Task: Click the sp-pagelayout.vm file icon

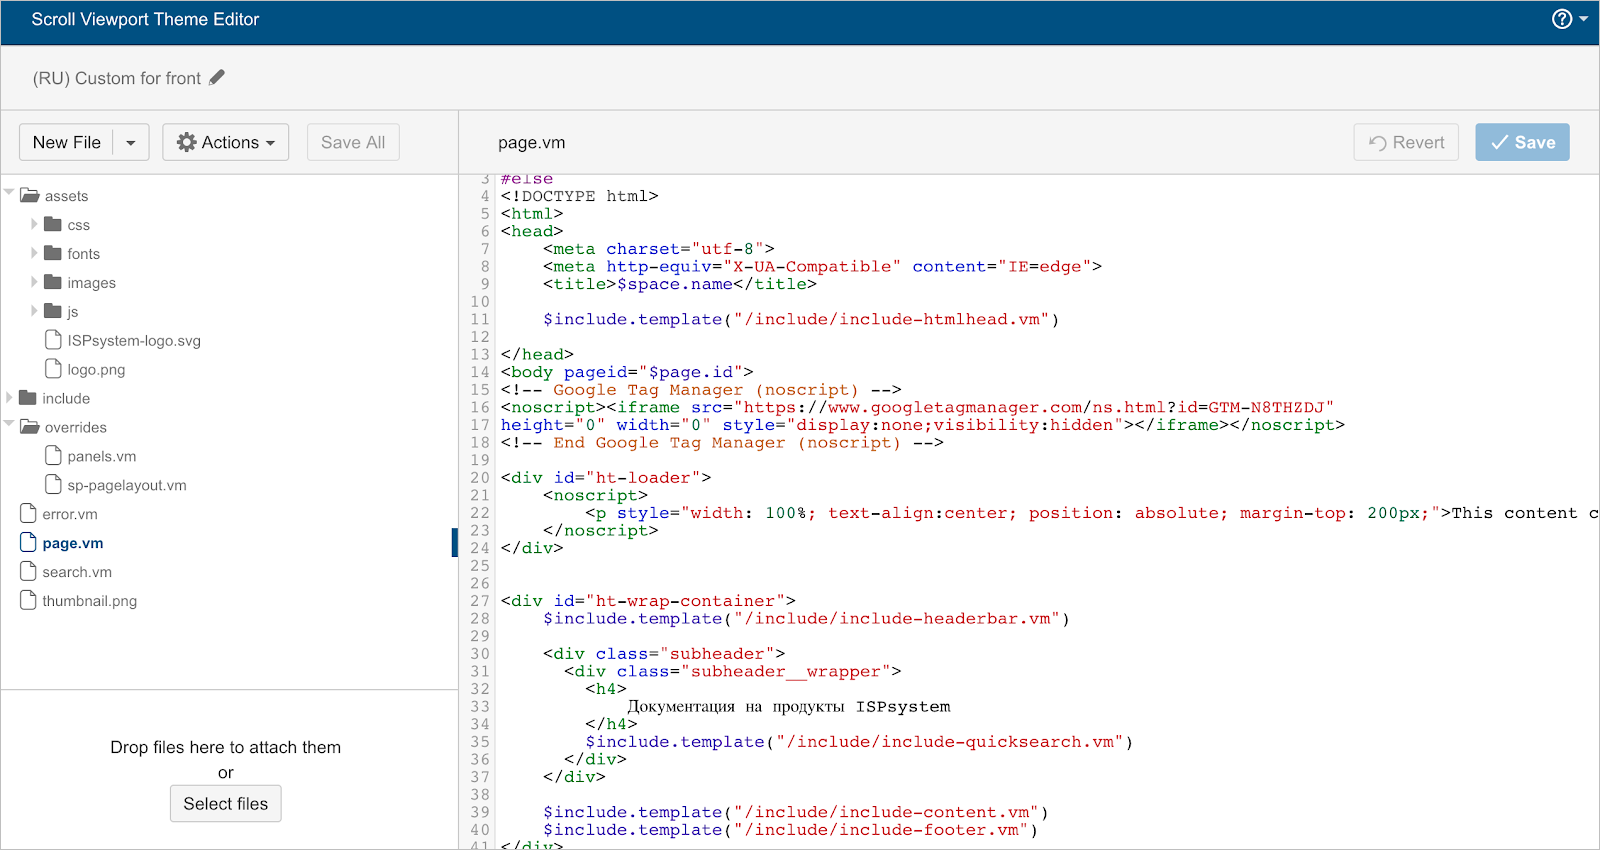Action: [53, 485]
